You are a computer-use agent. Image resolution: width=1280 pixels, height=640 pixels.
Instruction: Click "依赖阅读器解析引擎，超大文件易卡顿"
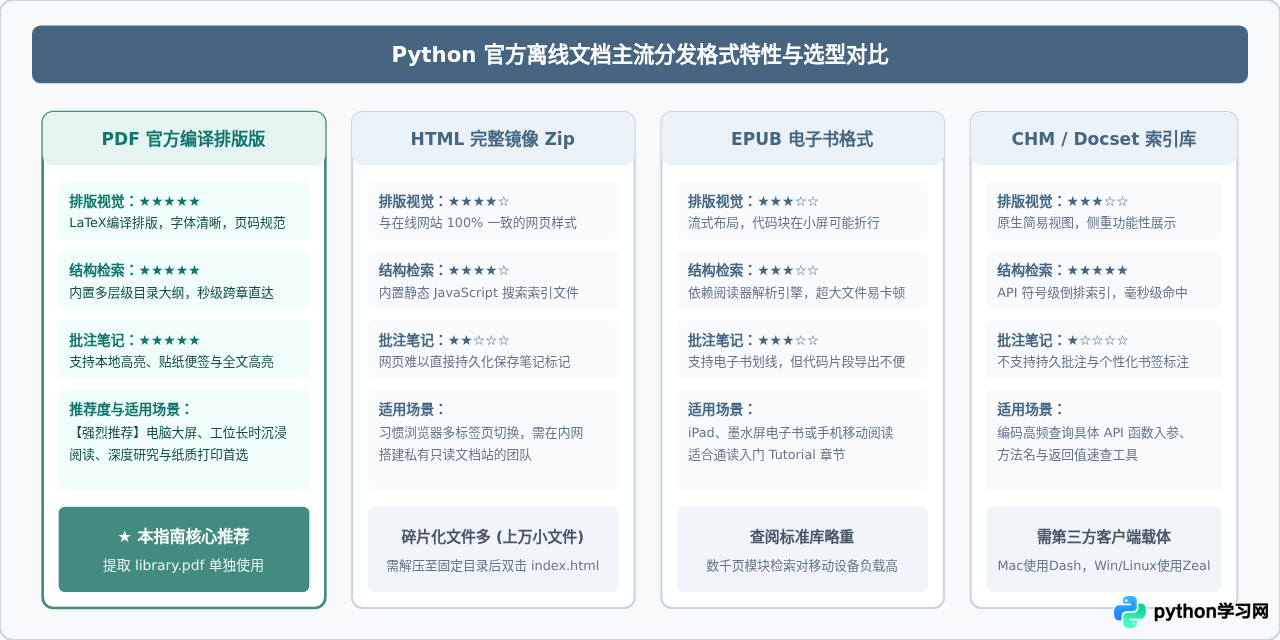pos(797,293)
